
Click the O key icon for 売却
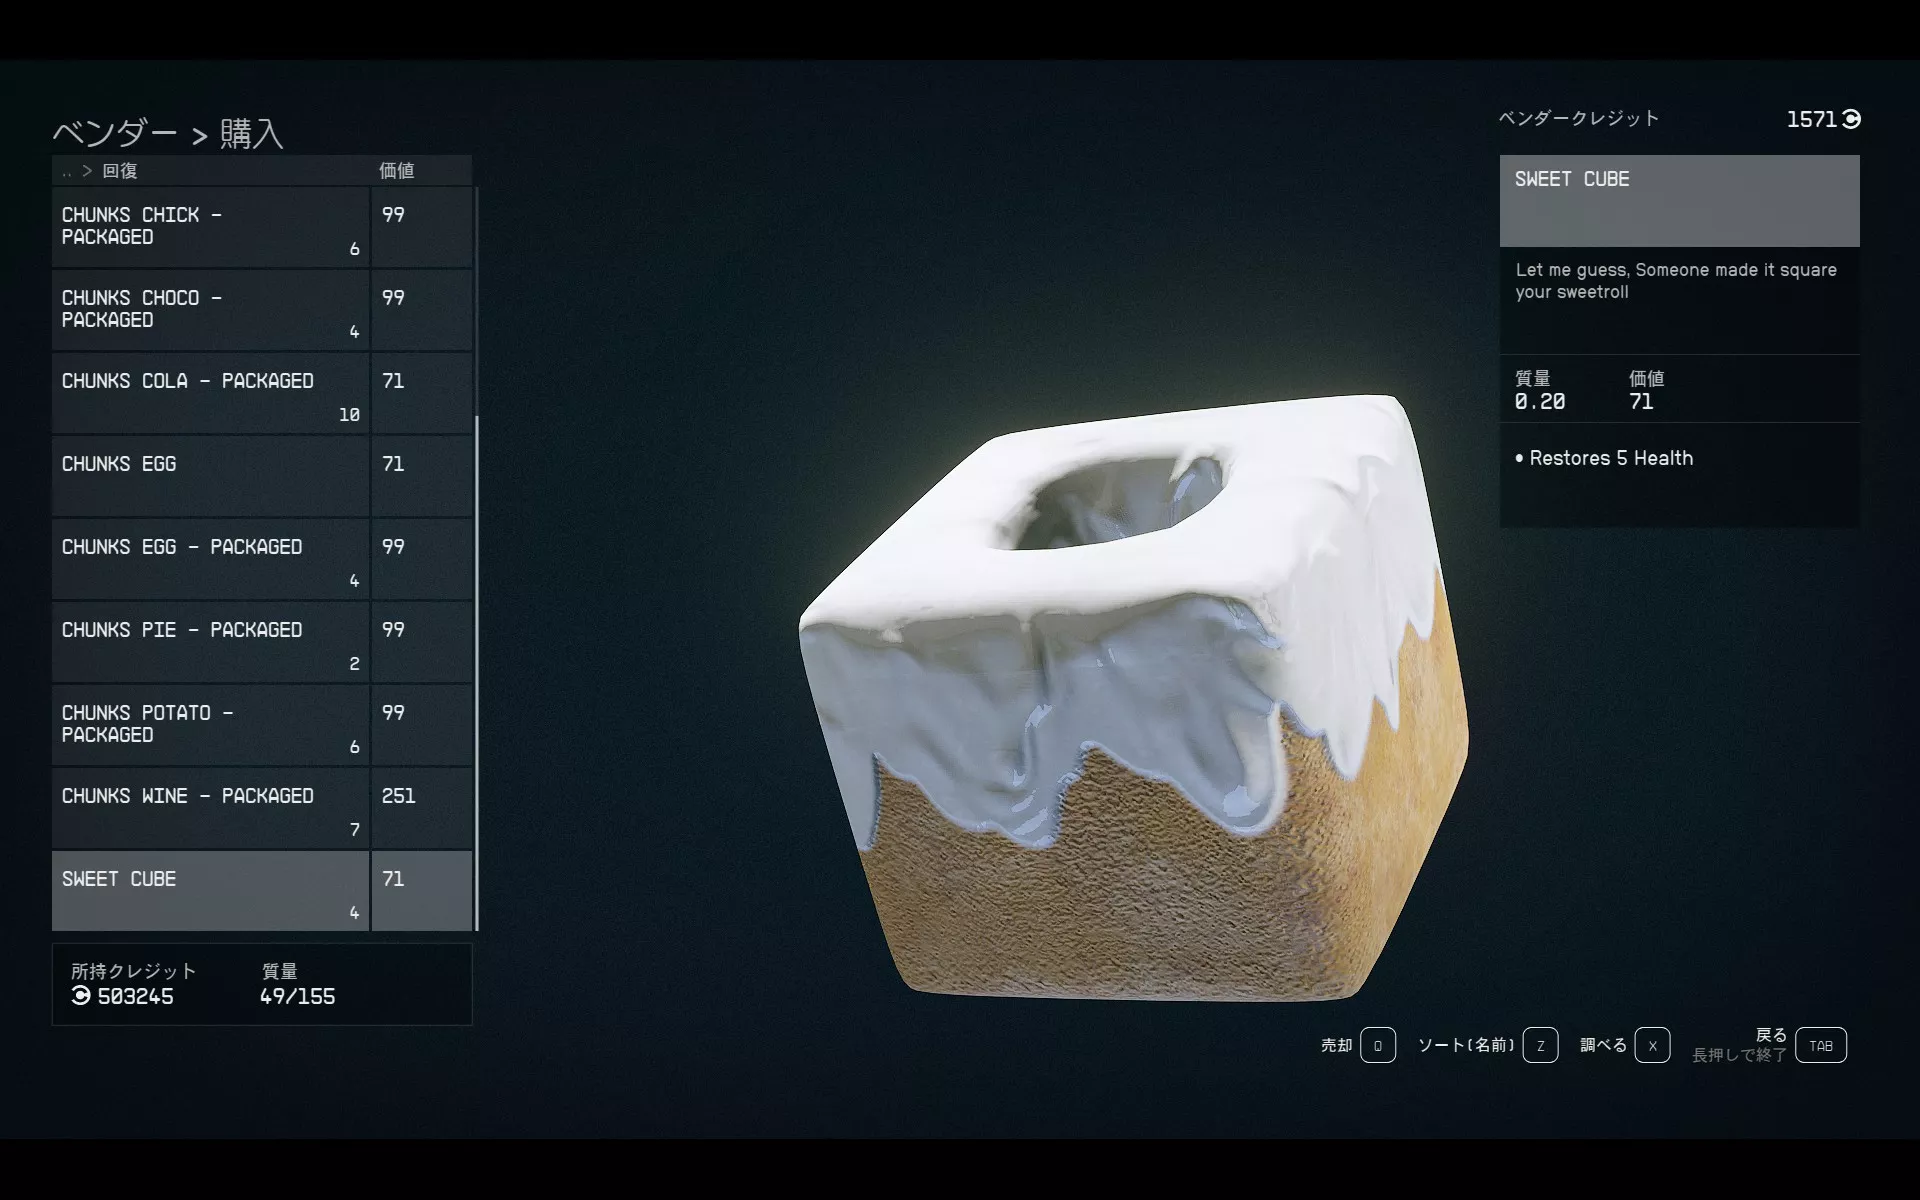[x=1378, y=1045]
